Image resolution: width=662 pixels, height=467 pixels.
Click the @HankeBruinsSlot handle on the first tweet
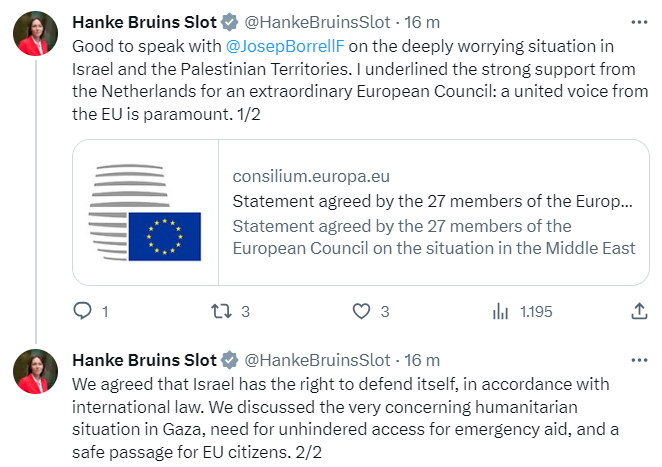[318, 22]
